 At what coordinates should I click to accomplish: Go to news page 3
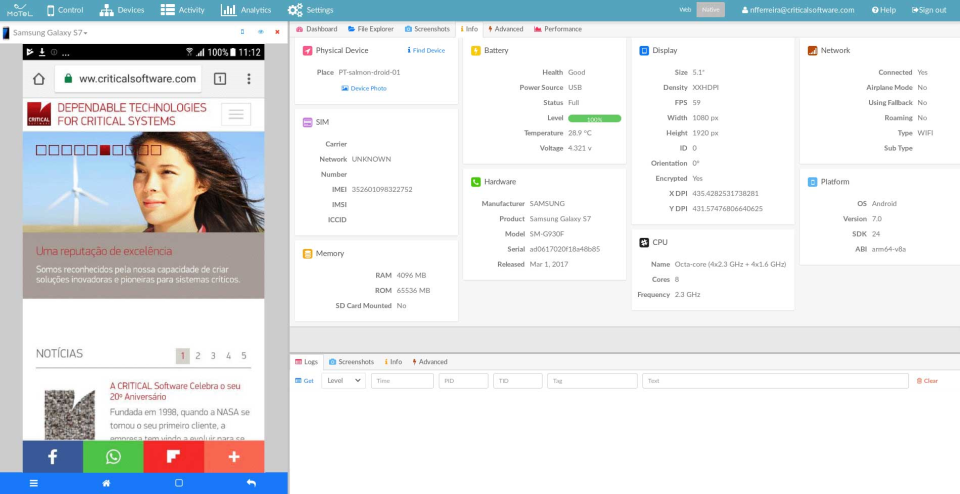213,356
